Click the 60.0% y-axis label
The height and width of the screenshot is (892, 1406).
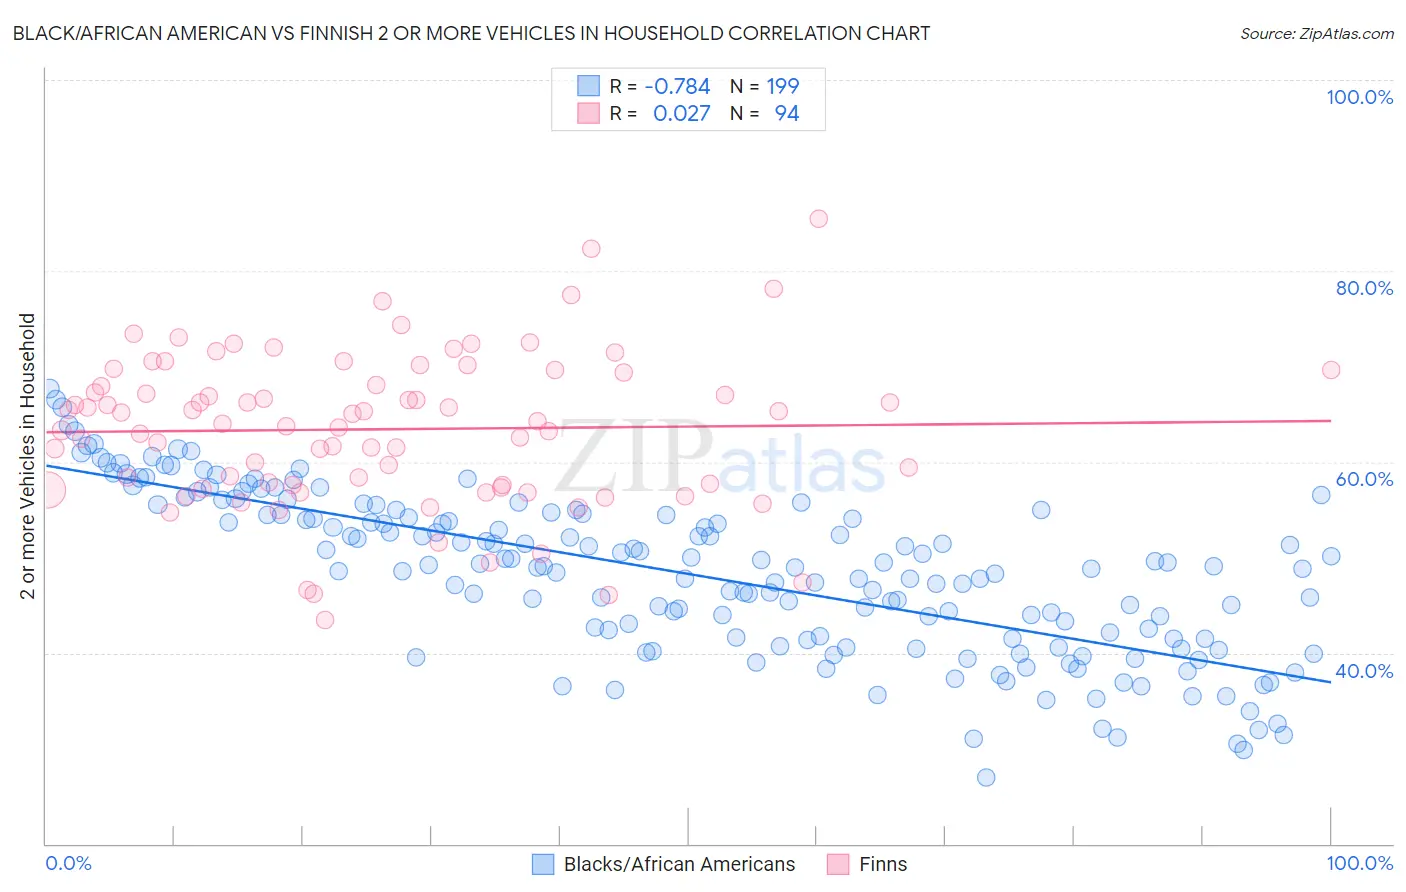1364,479
